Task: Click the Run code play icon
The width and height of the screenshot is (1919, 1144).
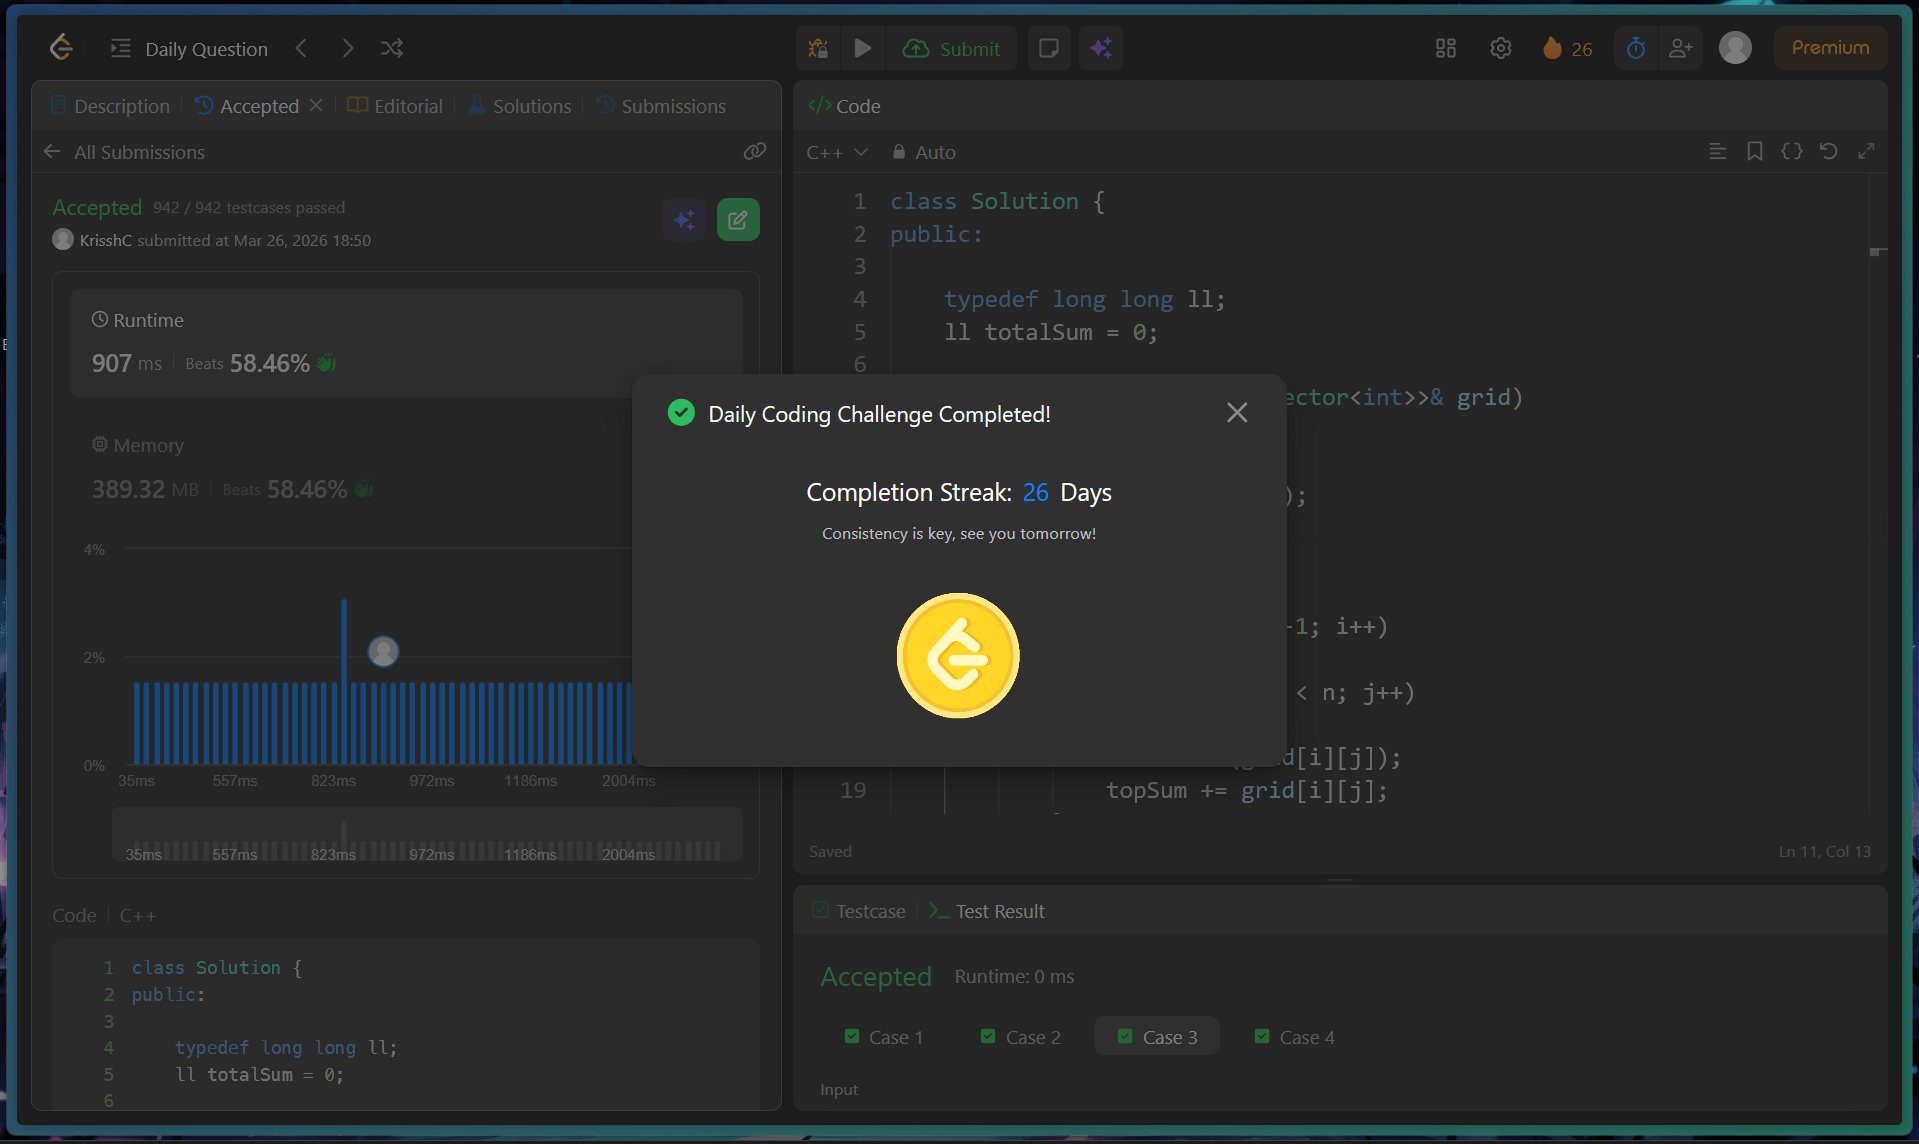Action: [x=862, y=48]
